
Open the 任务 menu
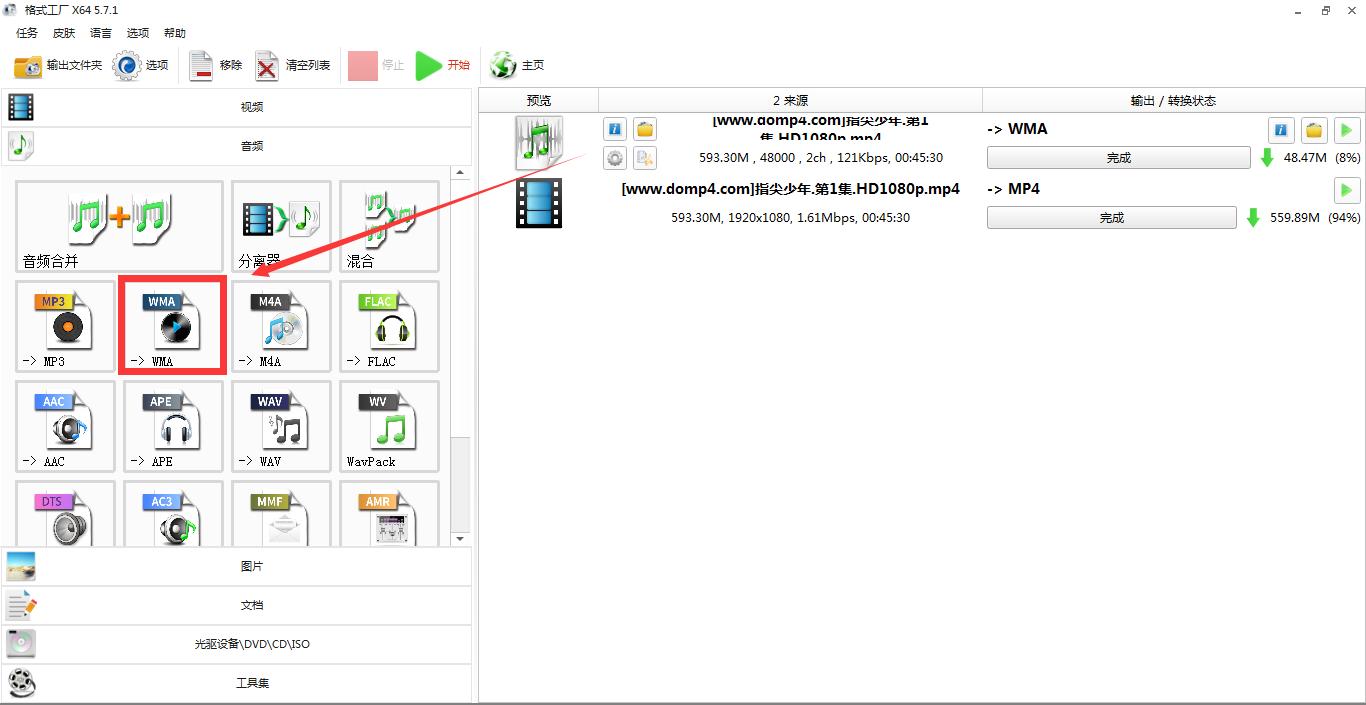pyautogui.click(x=27, y=33)
